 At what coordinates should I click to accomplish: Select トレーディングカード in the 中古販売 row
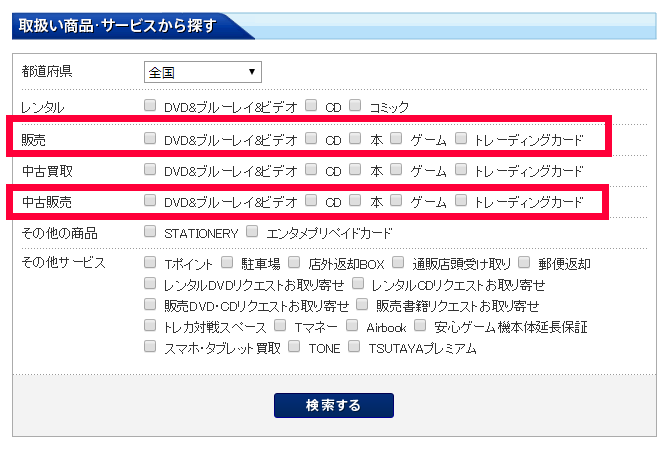click(x=461, y=201)
